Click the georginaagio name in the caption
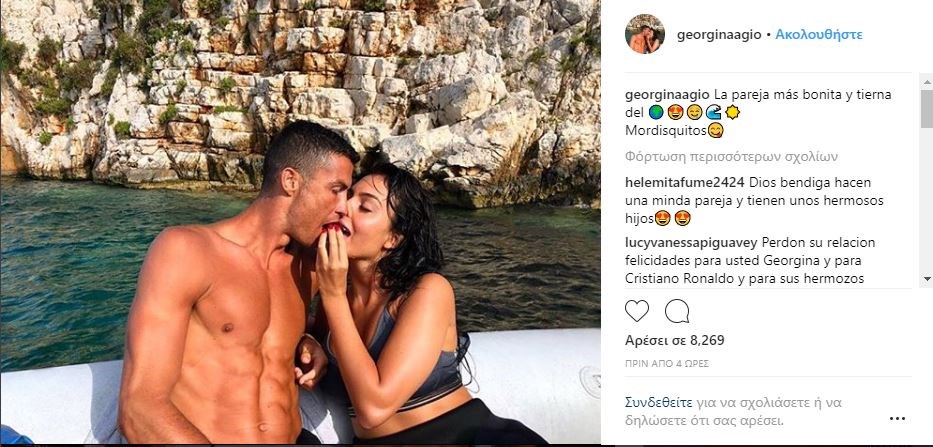Viewport: 933px width, 447px height. [x=667, y=95]
